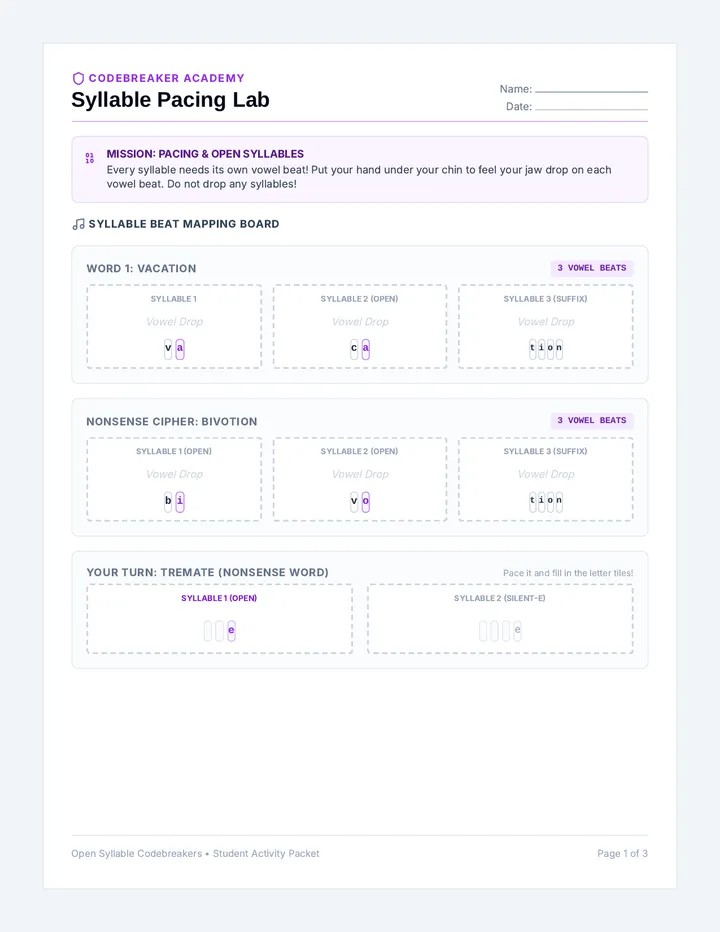Image resolution: width=720 pixels, height=932 pixels.
Task: Click the Date input line
Action: 591,109
